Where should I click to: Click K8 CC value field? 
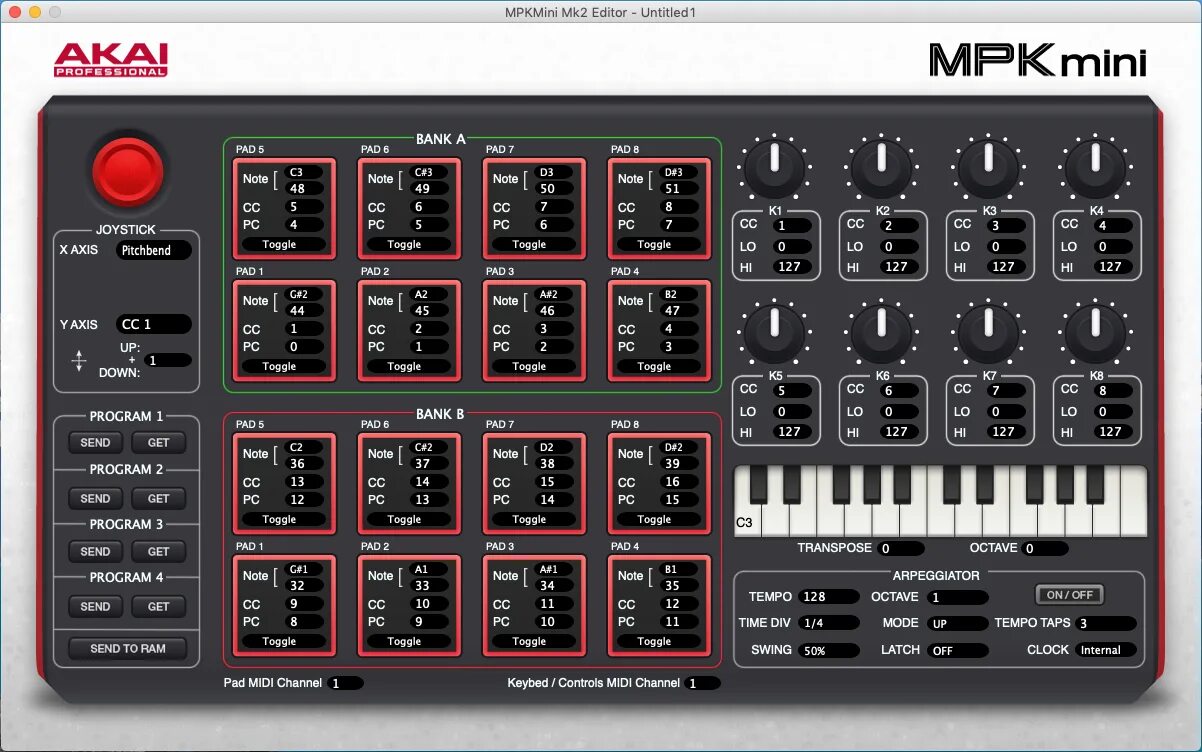click(1112, 391)
